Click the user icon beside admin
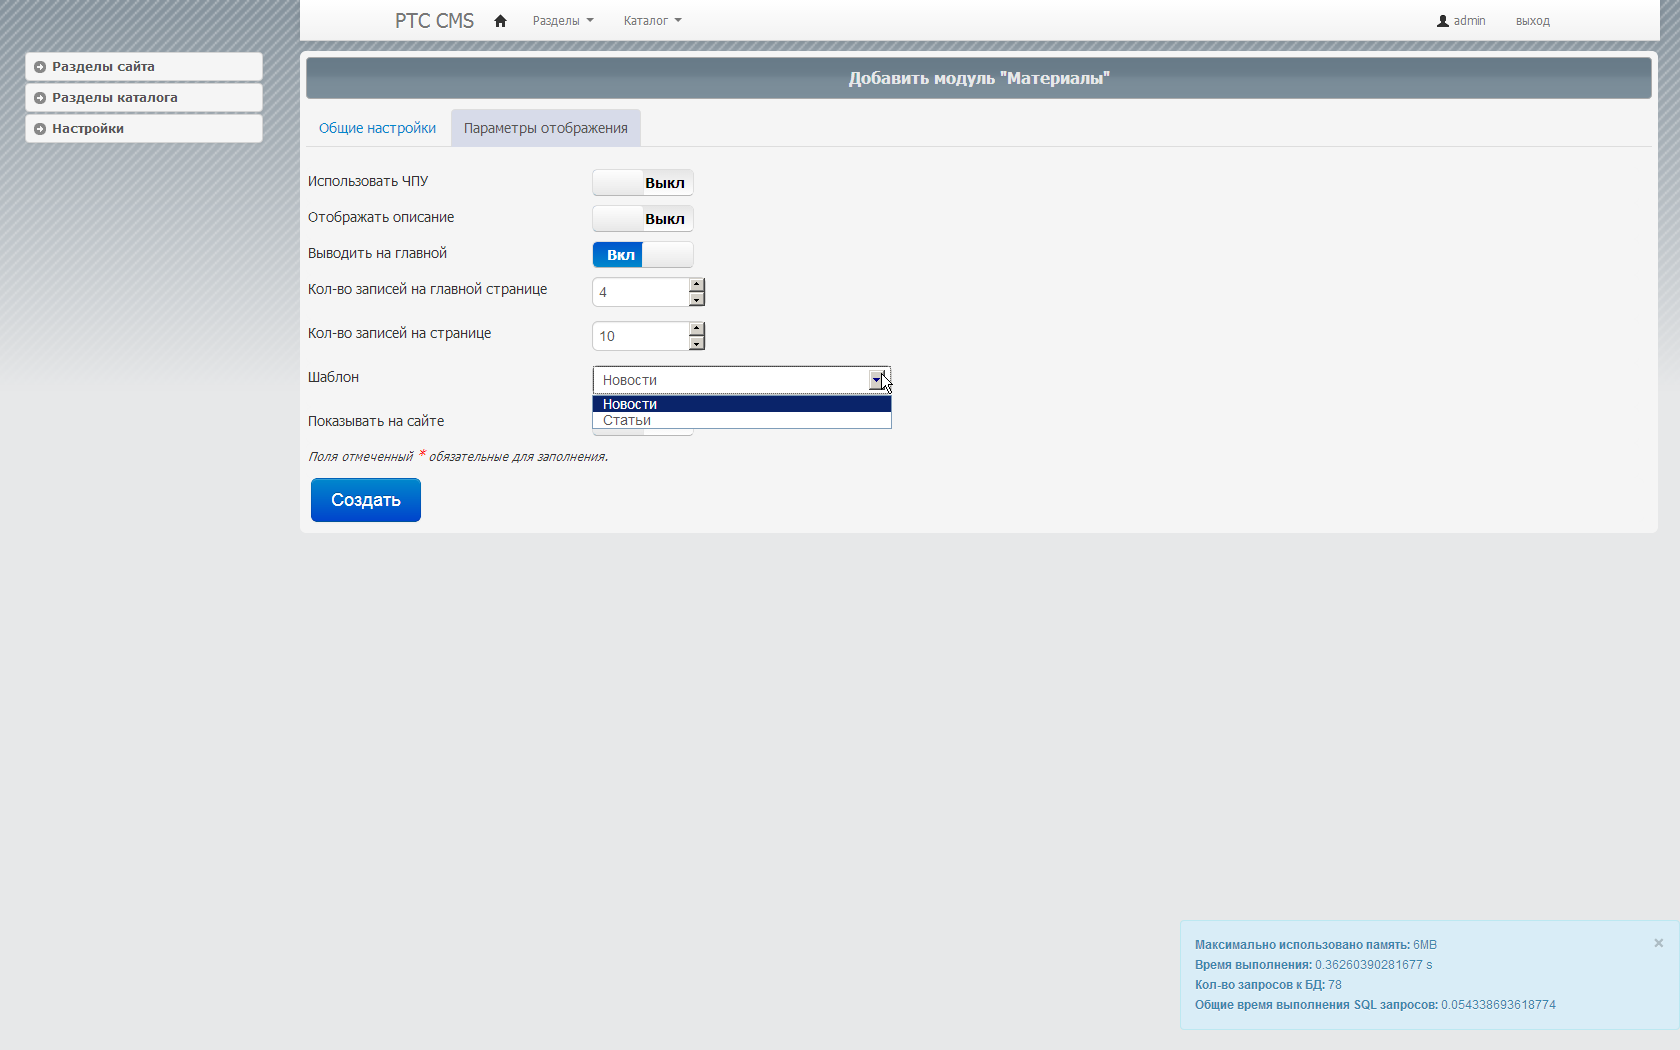1680x1050 pixels. pos(1443,21)
